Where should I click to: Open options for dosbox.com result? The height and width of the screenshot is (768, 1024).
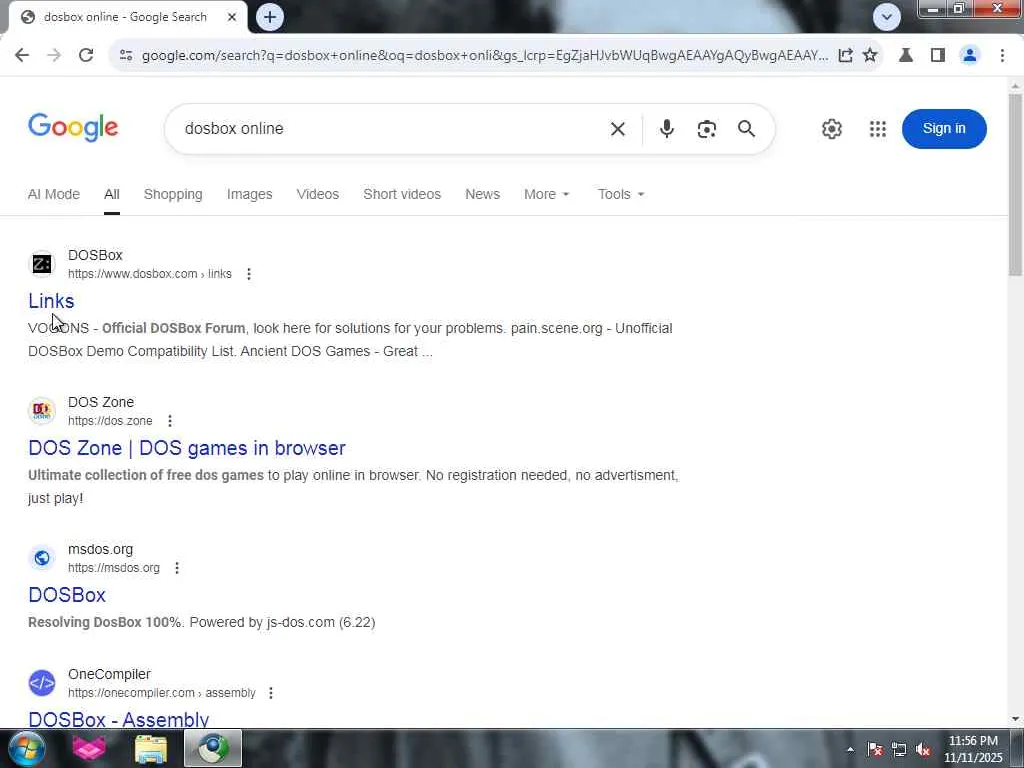249,274
